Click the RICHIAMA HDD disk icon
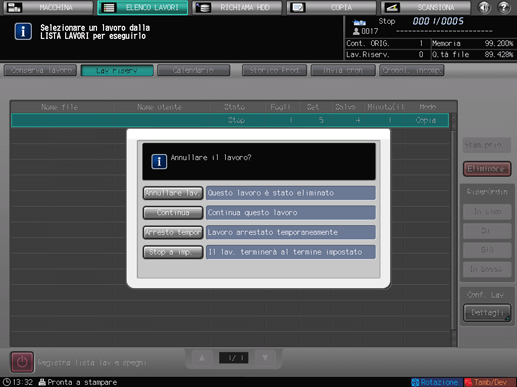517x387 pixels. point(203,7)
